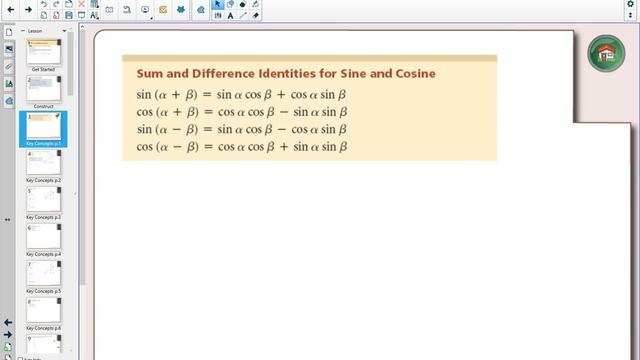Click the Screen Shade icon
Screen dimensions: 640x360
tap(81, 16)
